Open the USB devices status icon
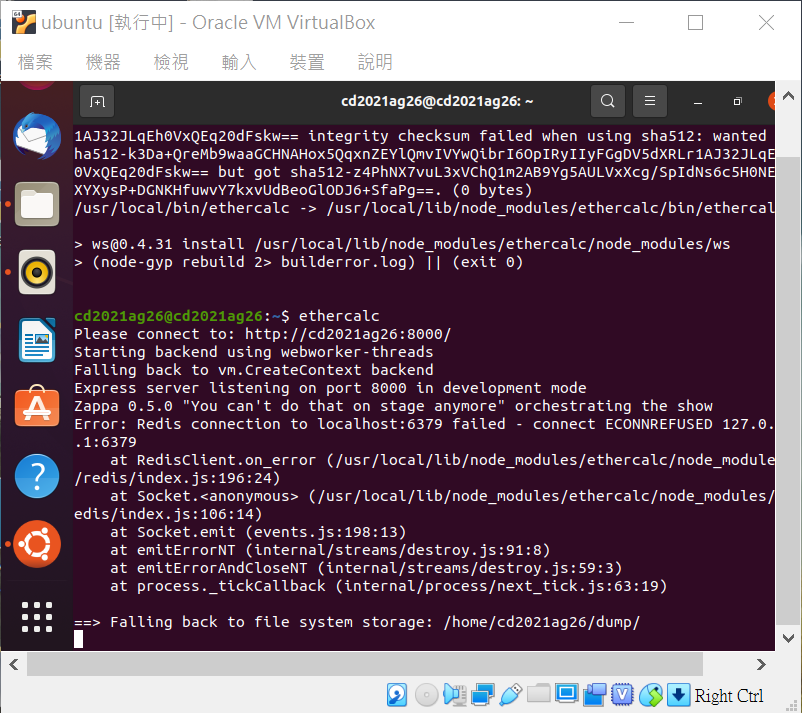 pyautogui.click(x=510, y=695)
